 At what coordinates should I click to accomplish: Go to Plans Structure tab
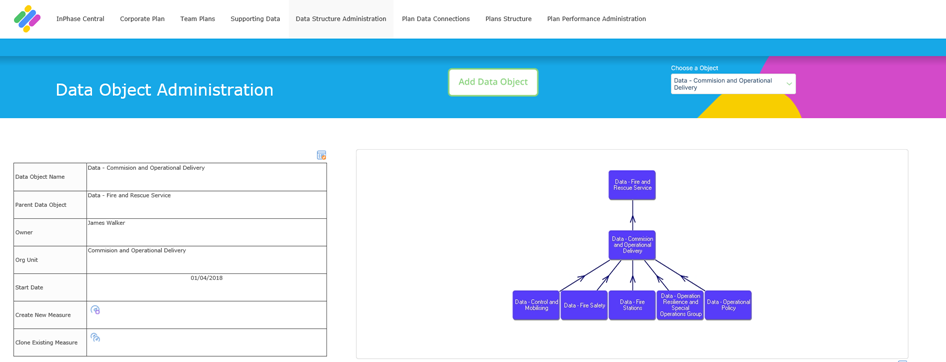(x=509, y=19)
